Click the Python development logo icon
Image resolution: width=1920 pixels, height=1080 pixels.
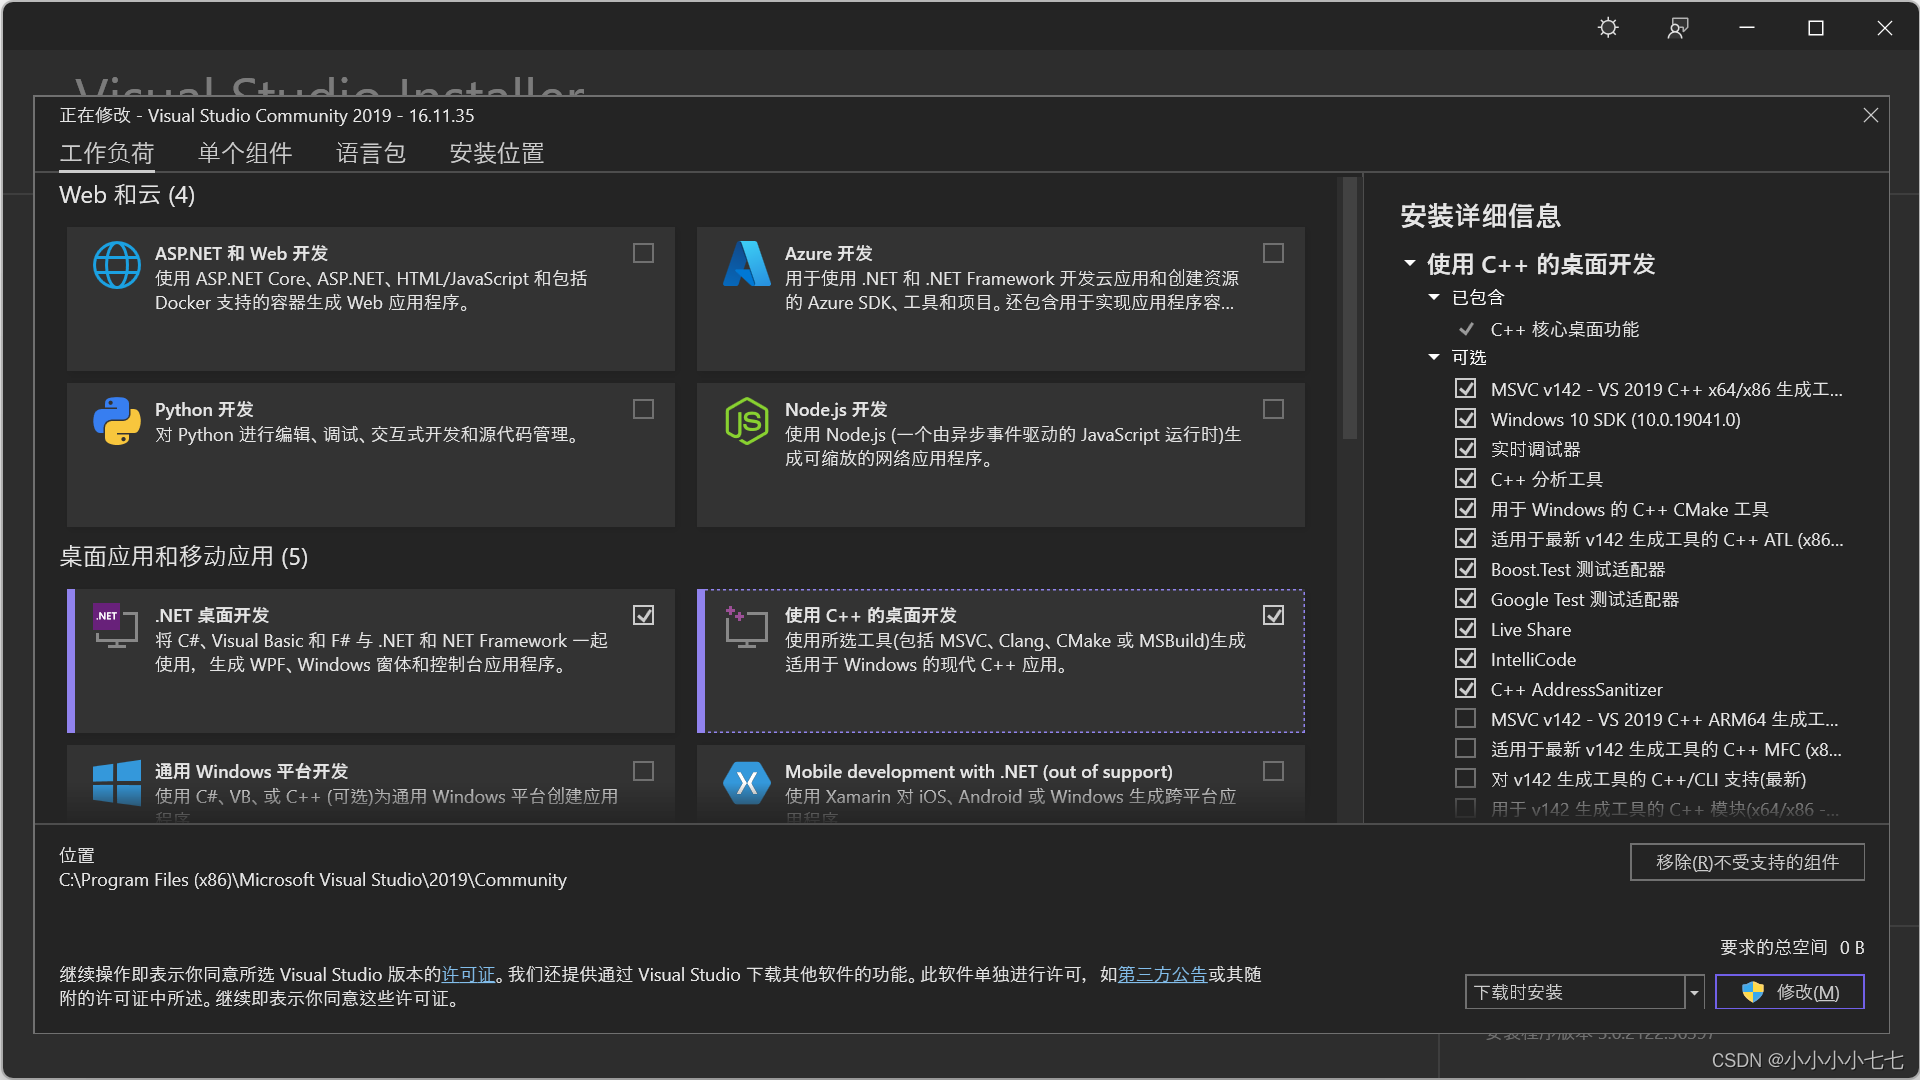[x=117, y=421]
